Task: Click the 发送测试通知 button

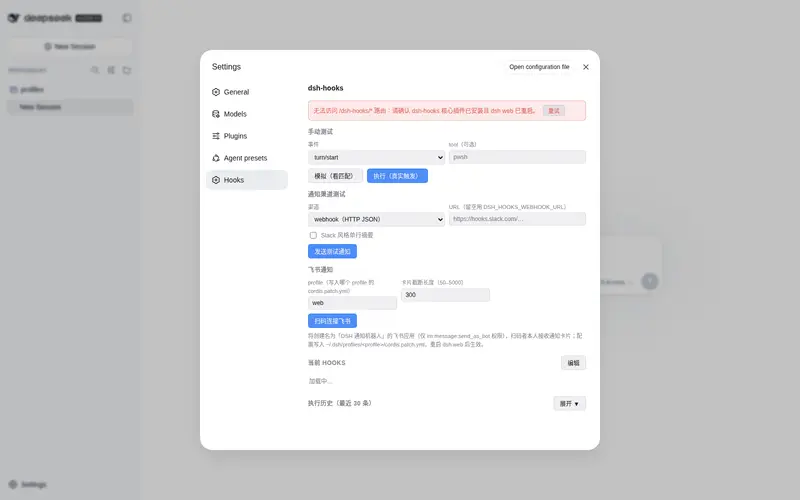Action: click(x=332, y=252)
